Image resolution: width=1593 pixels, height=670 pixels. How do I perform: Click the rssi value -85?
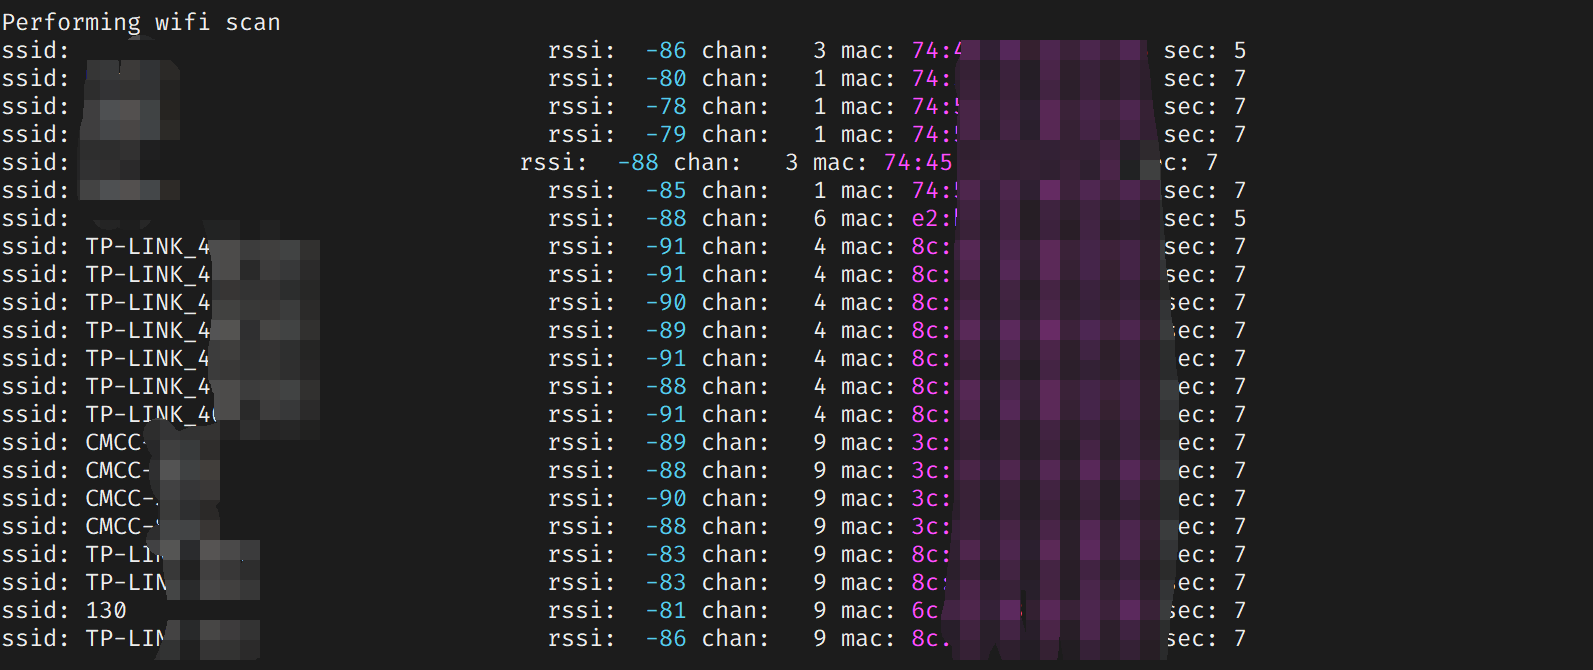(x=665, y=190)
